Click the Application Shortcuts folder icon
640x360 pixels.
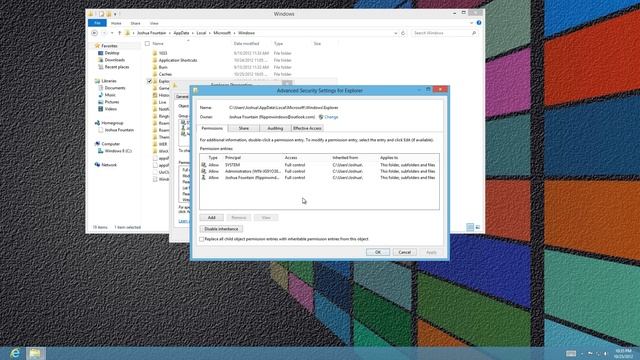(x=155, y=60)
